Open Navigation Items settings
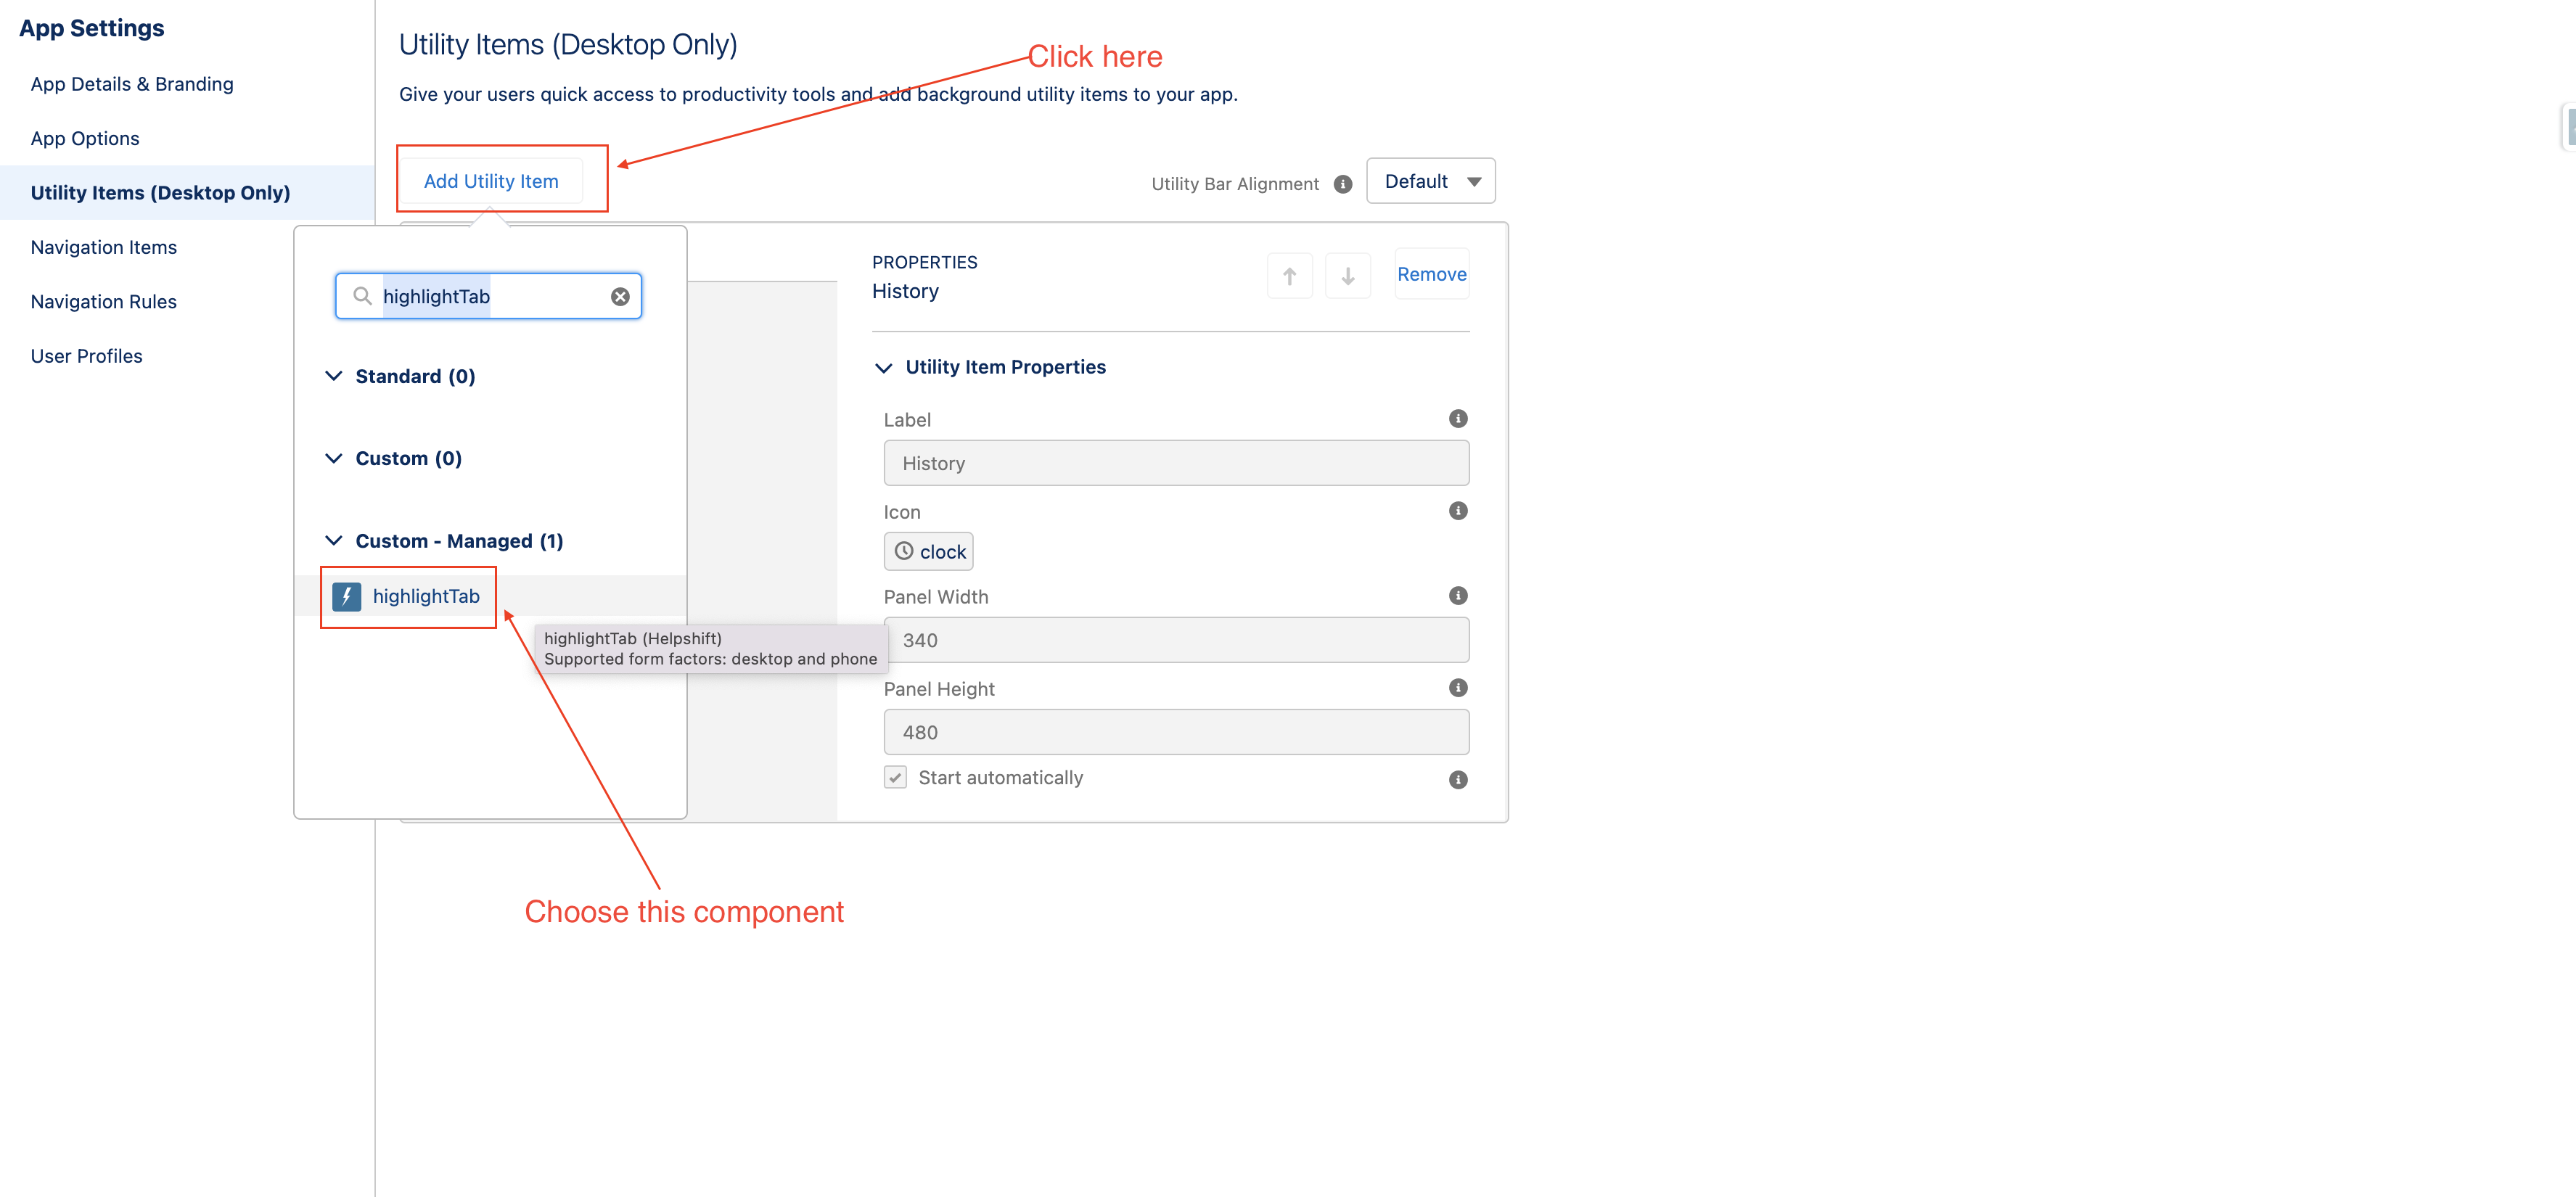The height and width of the screenshot is (1197, 2576). (104, 247)
